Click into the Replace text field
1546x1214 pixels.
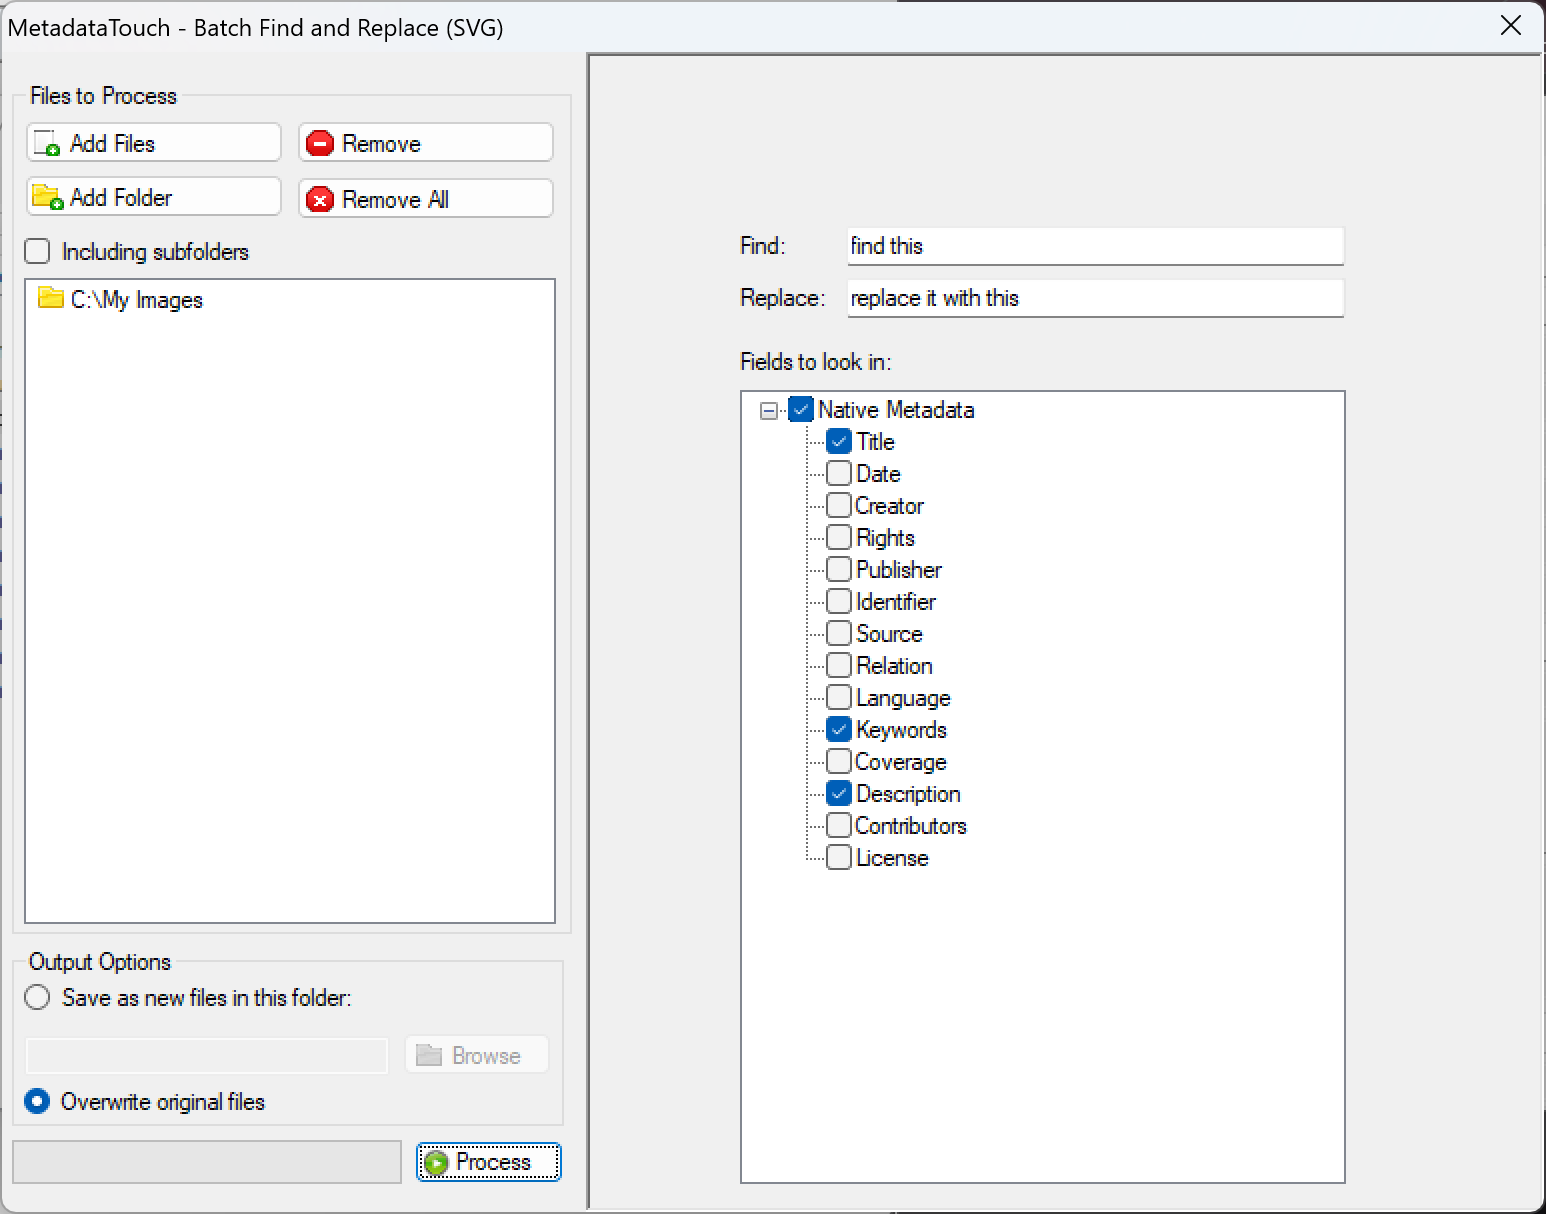click(1095, 298)
